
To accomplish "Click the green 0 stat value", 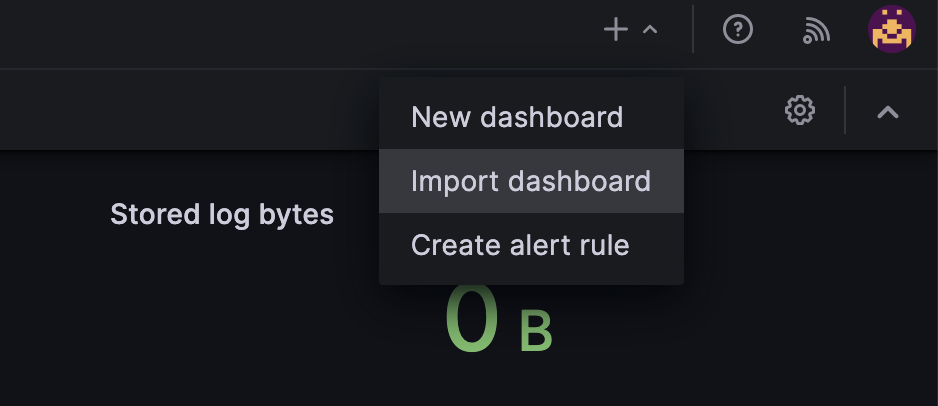I will [x=471, y=320].
